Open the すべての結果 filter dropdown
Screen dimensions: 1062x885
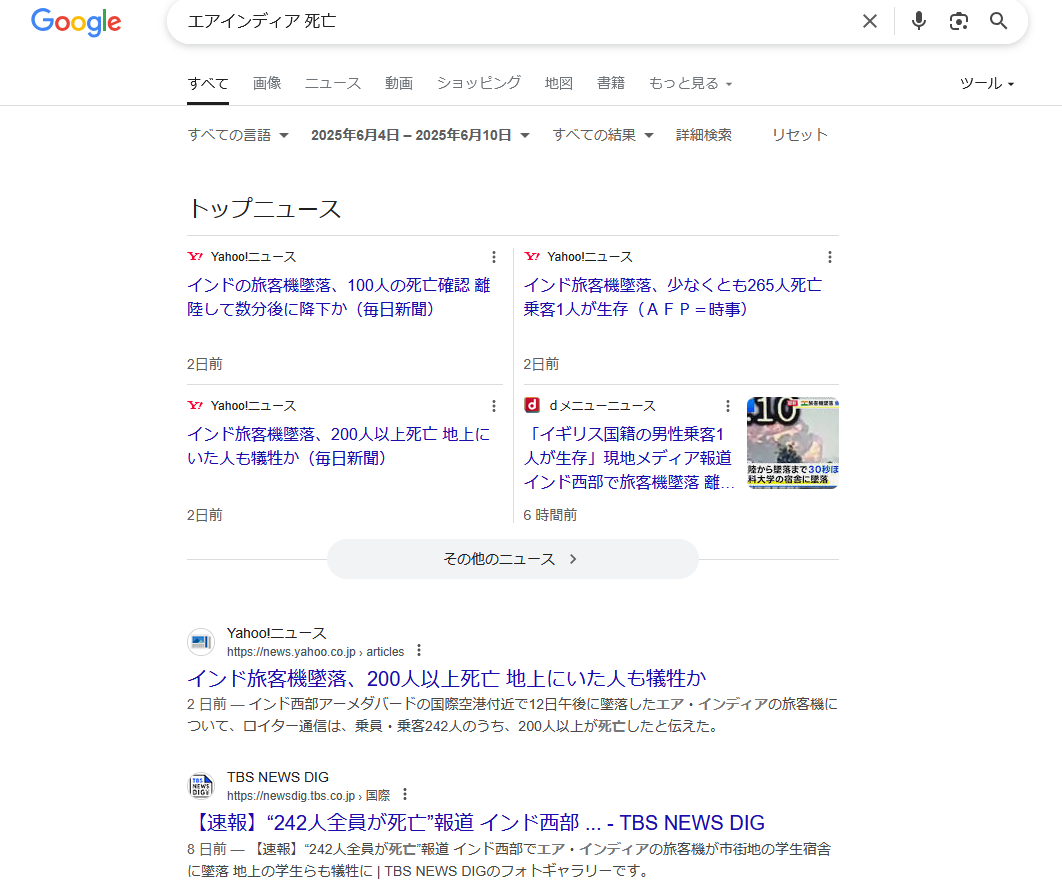pyautogui.click(x=603, y=135)
